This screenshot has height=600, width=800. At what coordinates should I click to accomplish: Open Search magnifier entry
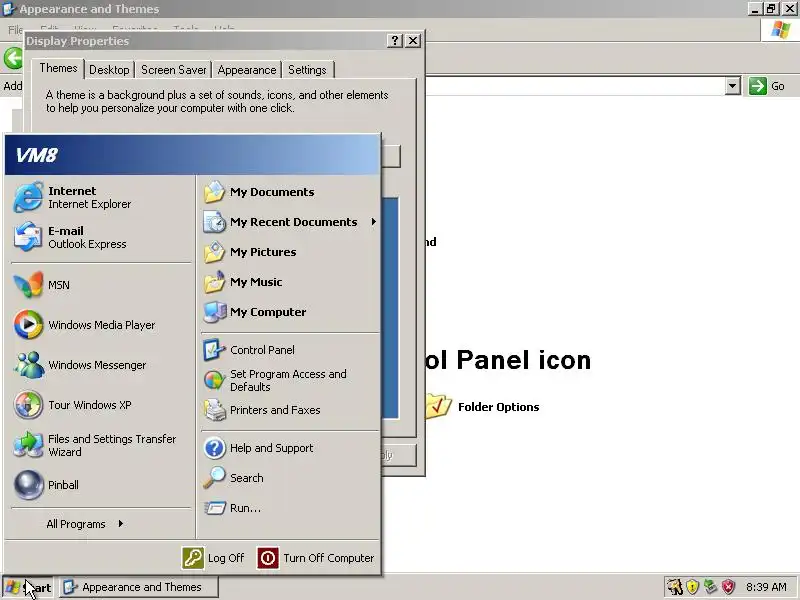290,478
